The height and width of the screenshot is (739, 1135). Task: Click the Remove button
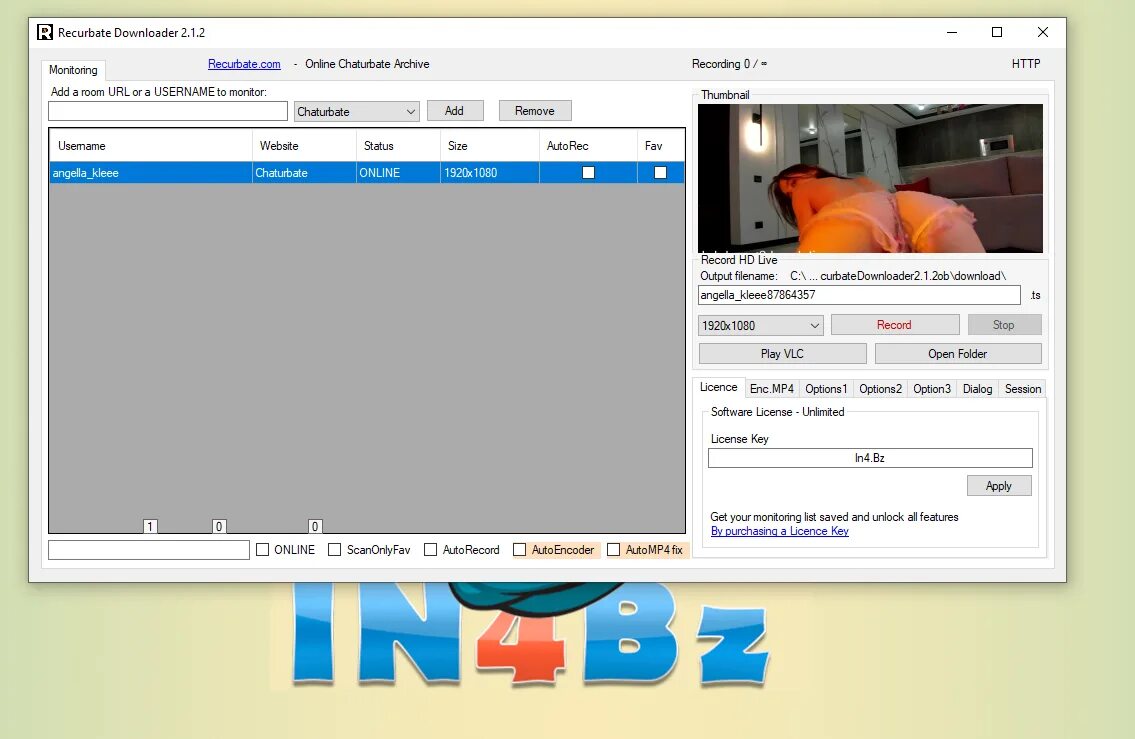coord(535,111)
